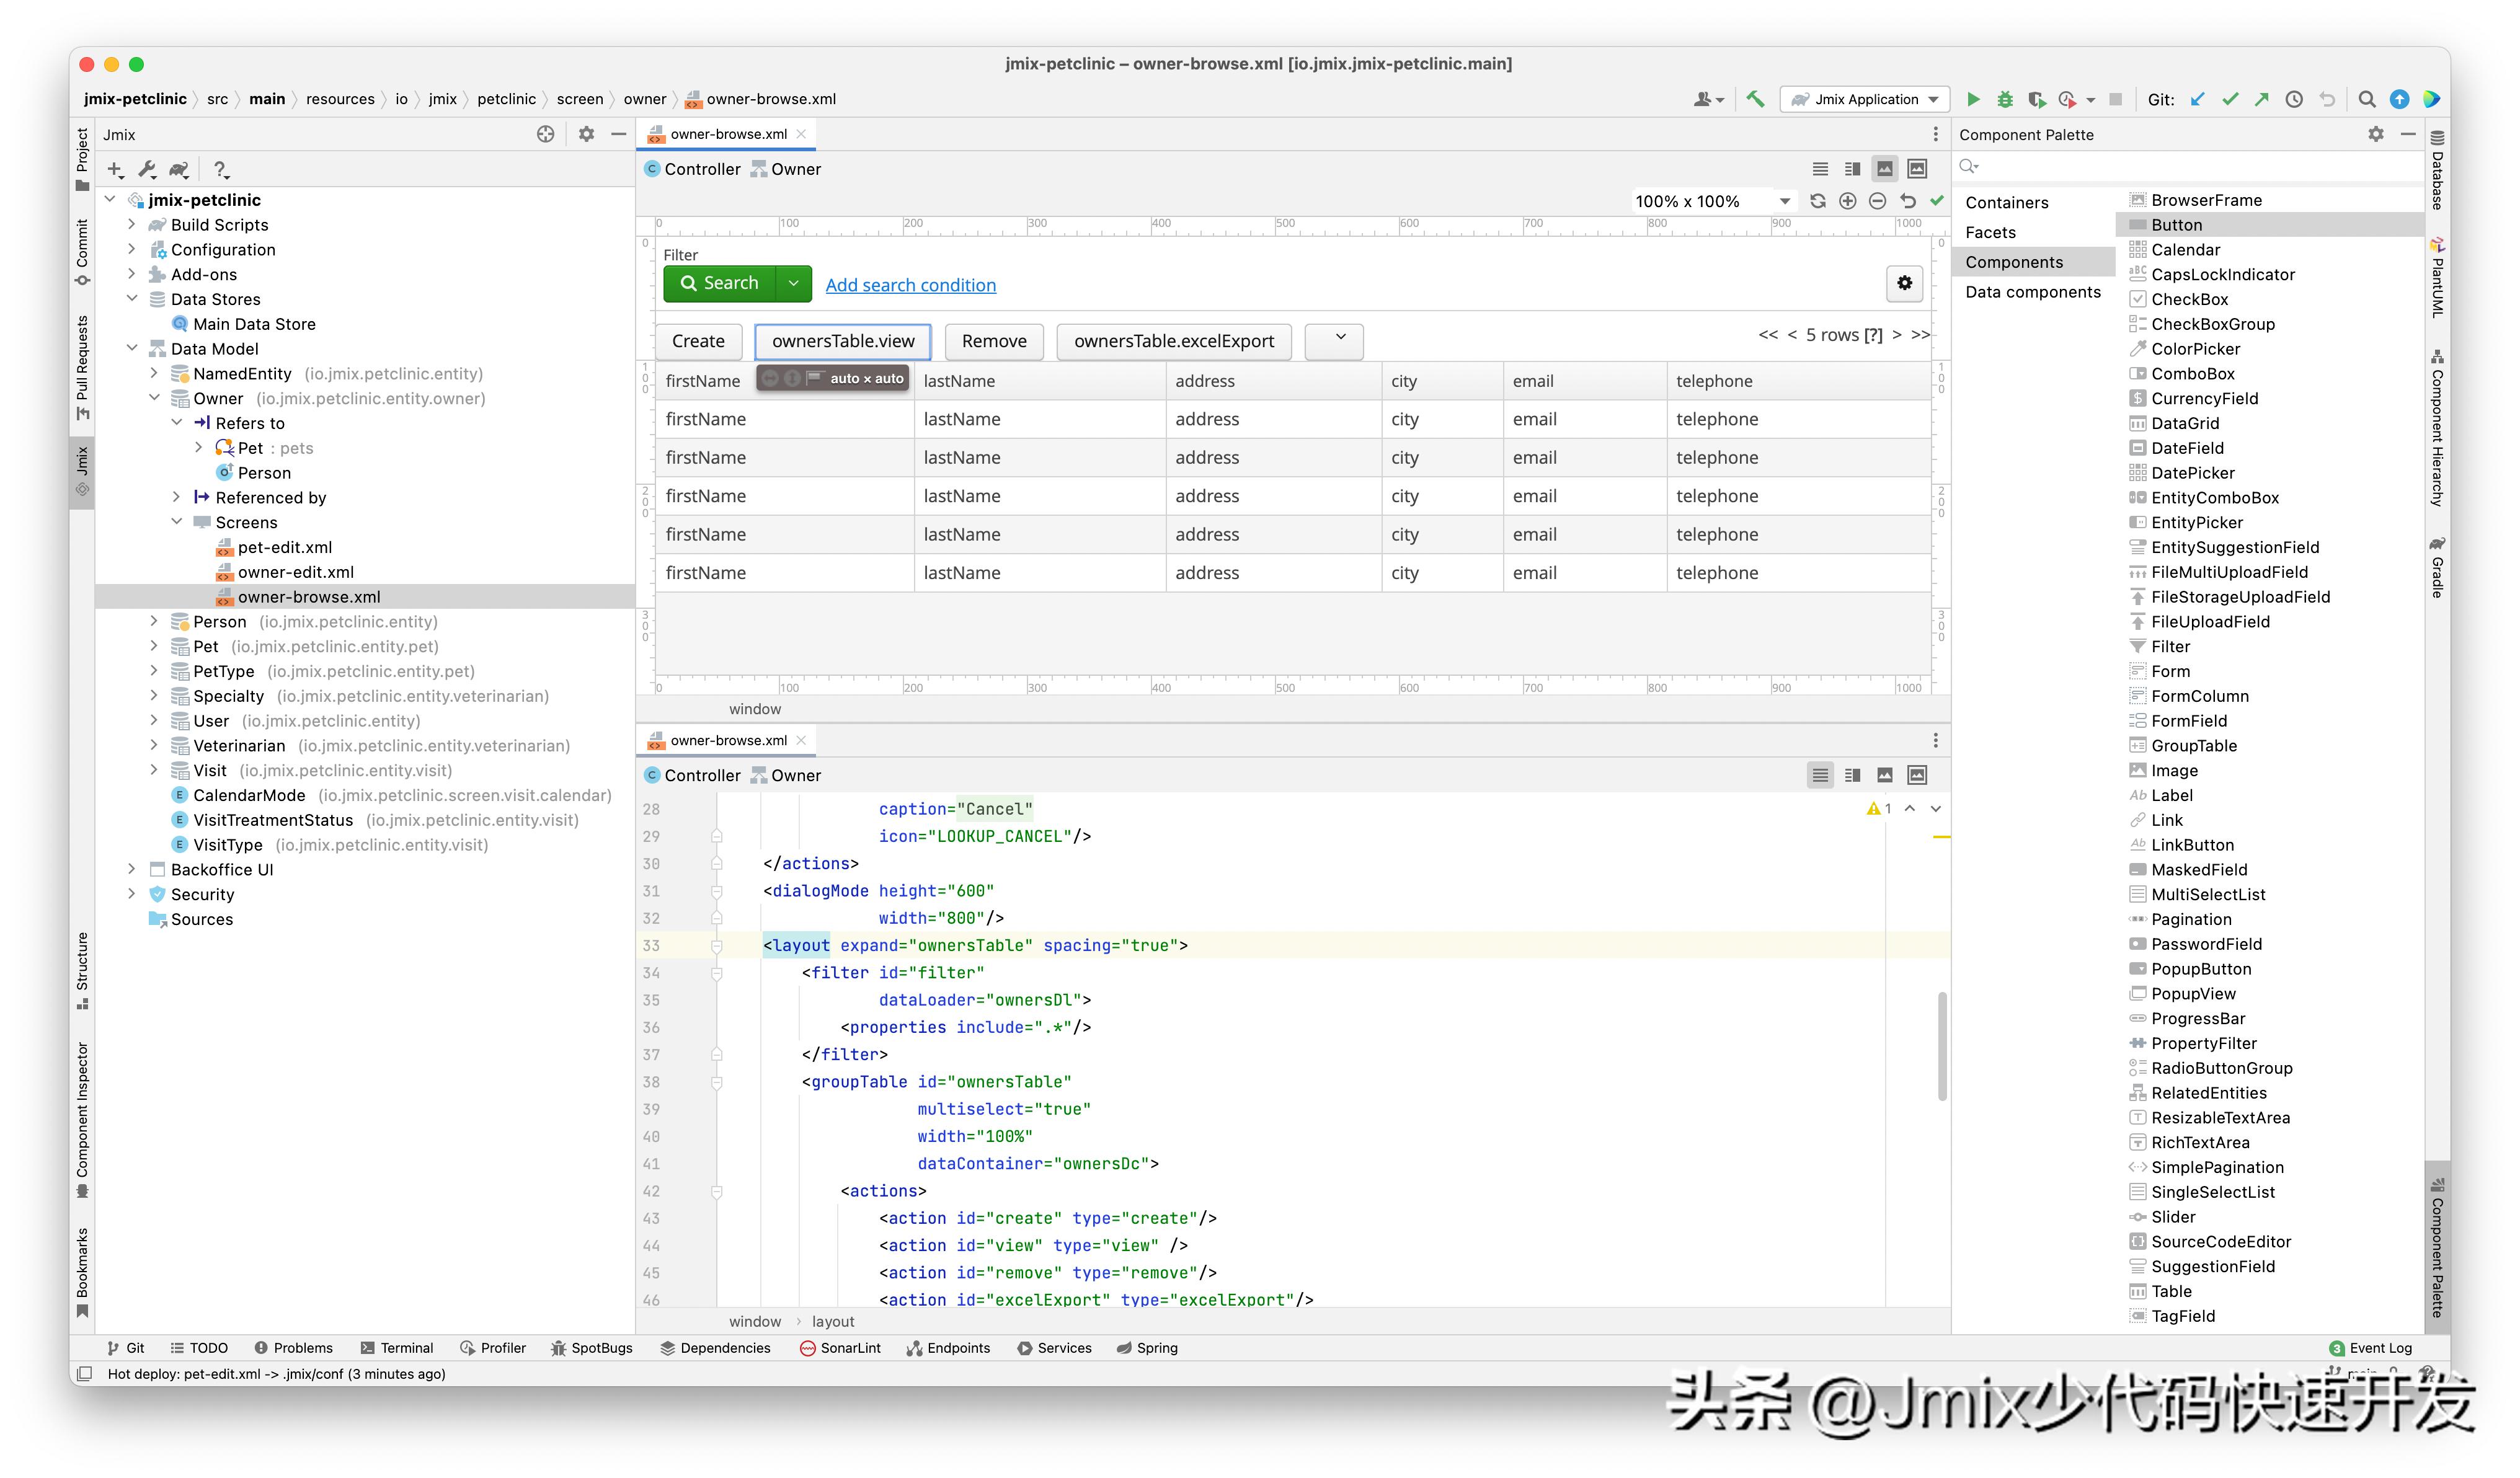2520x1478 pixels.
Task: Collapse the Data Model tree node
Action: (132, 348)
